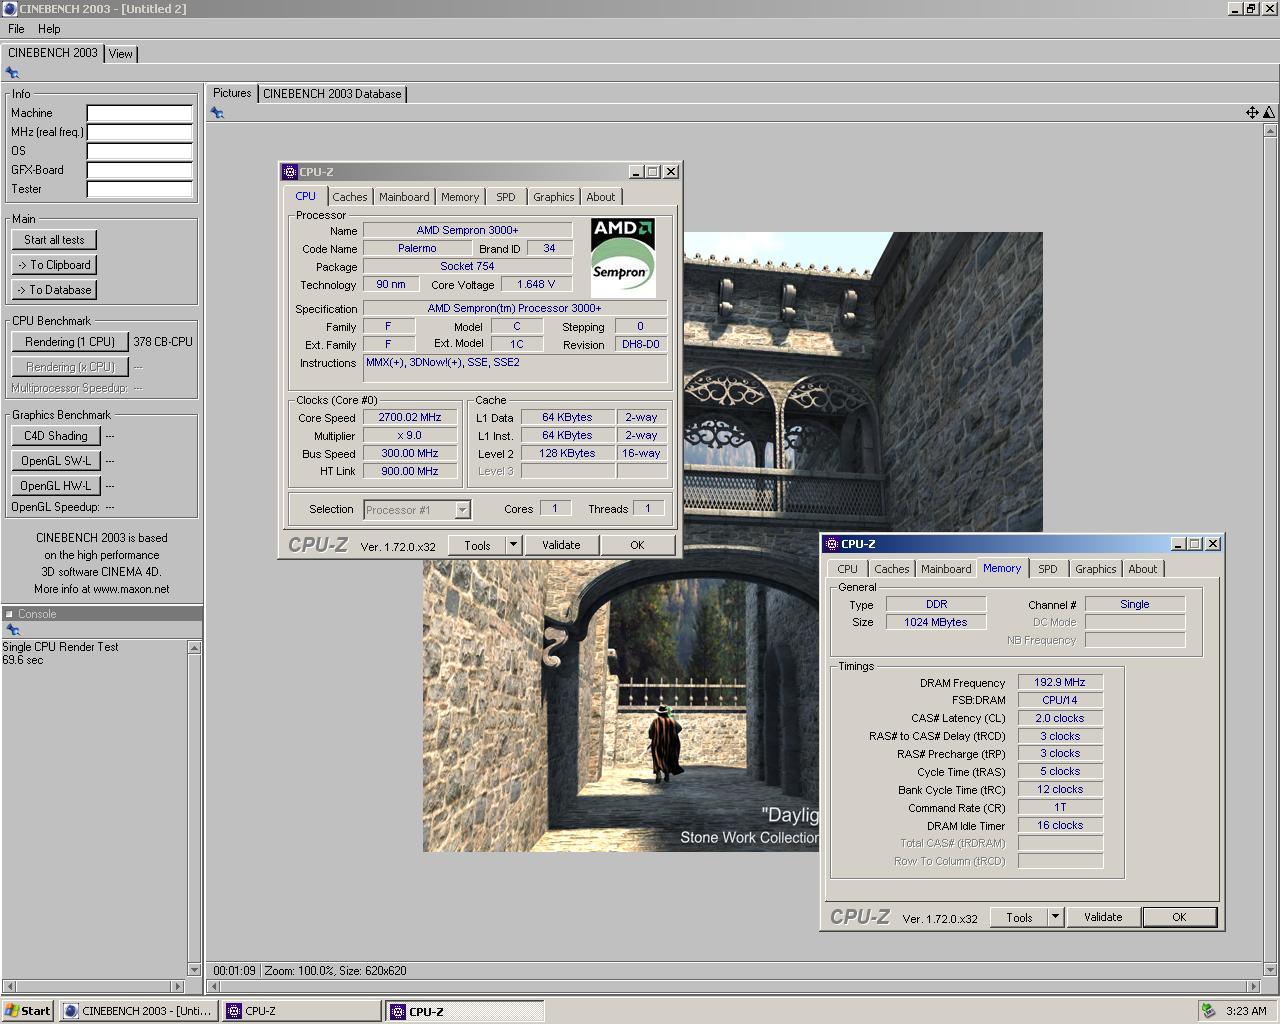Click the Machine input field
This screenshot has height=1024, width=1280.
pyautogui.click(x=139, y=113)
